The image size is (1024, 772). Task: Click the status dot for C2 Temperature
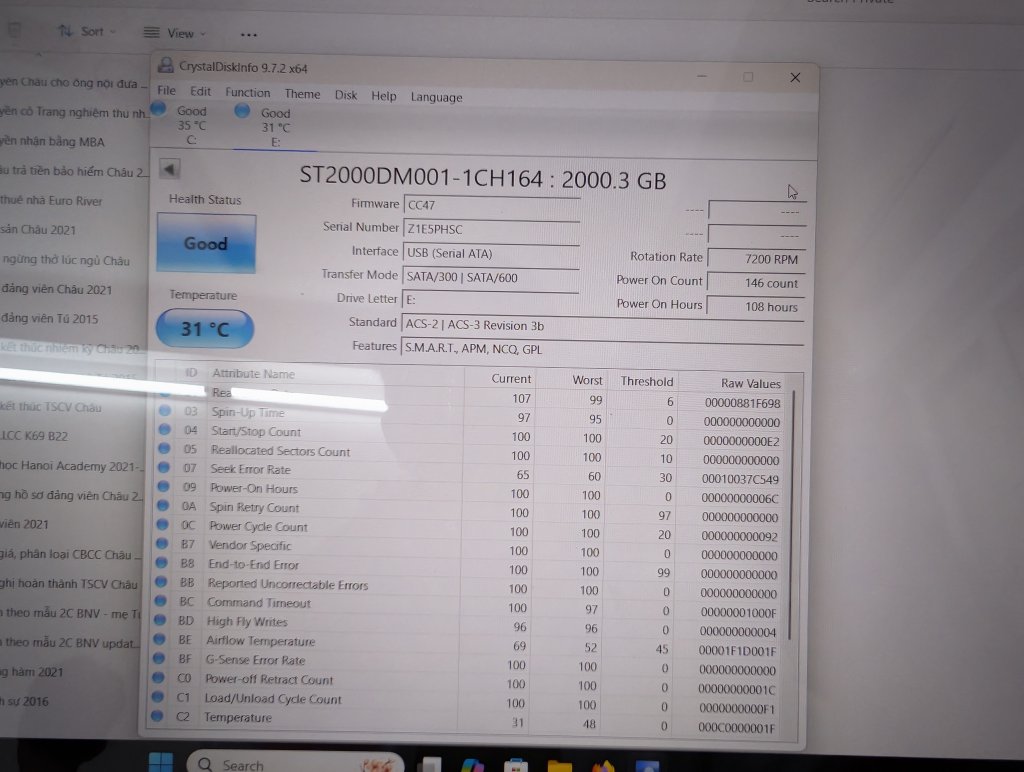click(x=156, y=715)
